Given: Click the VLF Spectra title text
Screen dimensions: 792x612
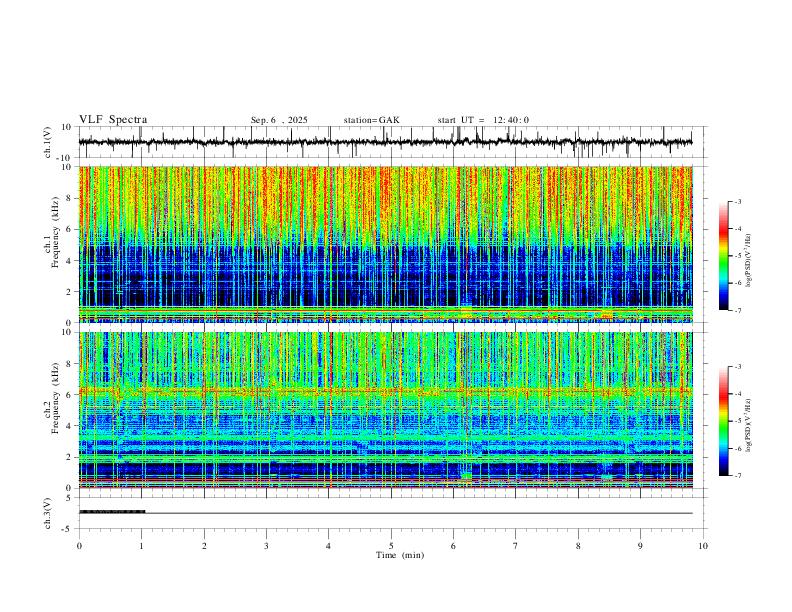Looking at the screenshot, I should [113, 120].
